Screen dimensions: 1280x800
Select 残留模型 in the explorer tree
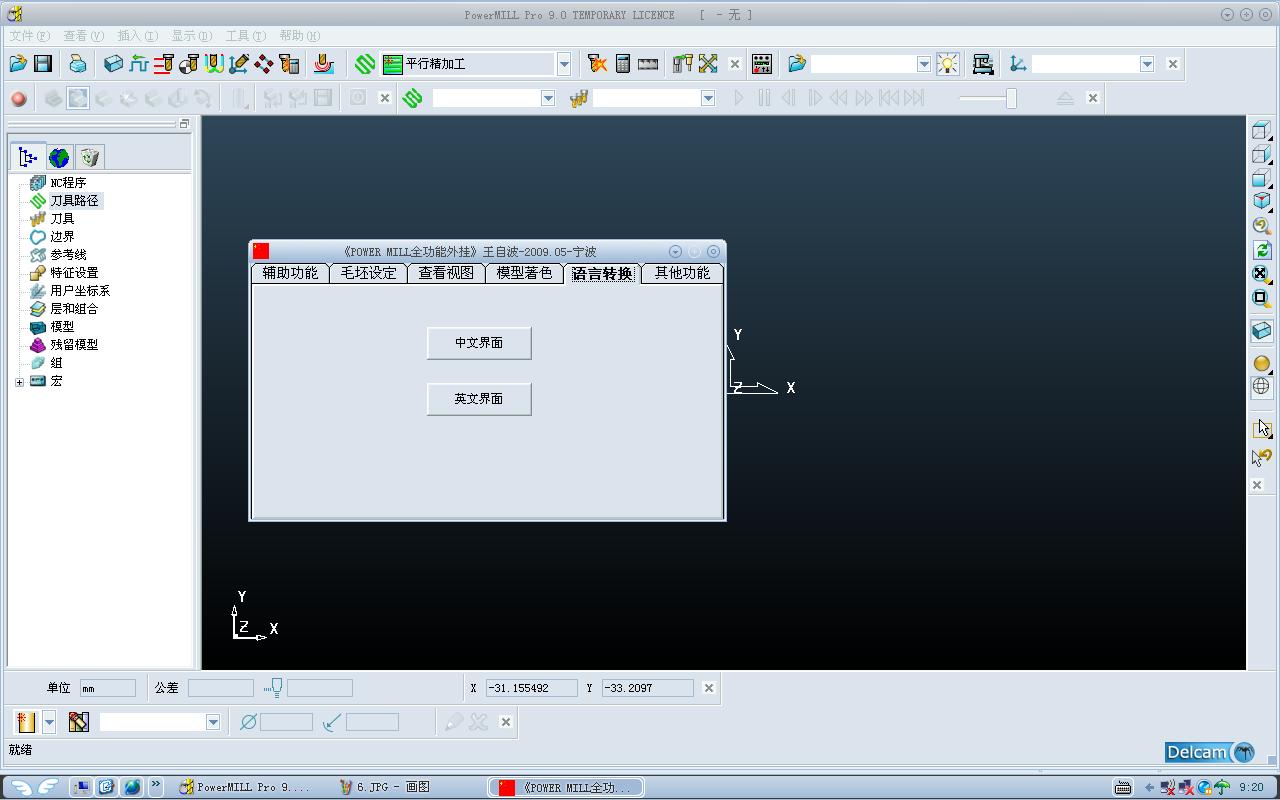[x=74, y=345]
